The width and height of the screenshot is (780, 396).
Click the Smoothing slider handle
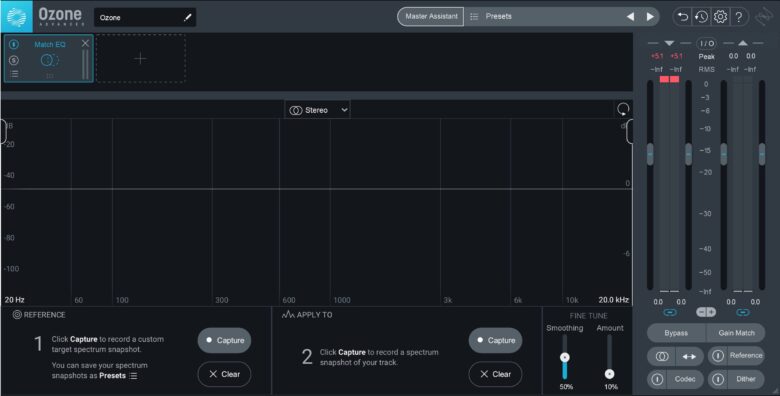(x=565, y=357)
